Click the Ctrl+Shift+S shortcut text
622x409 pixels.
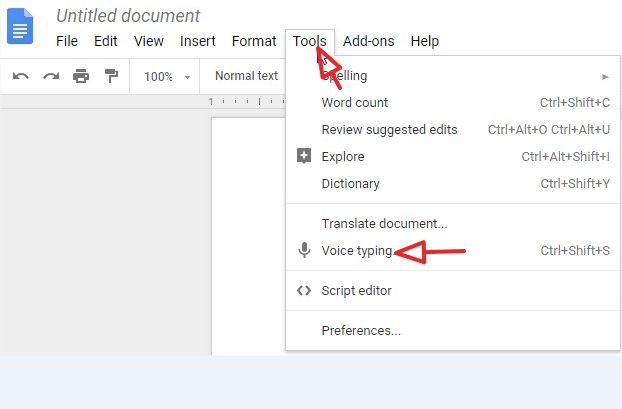tap(575, 250)
